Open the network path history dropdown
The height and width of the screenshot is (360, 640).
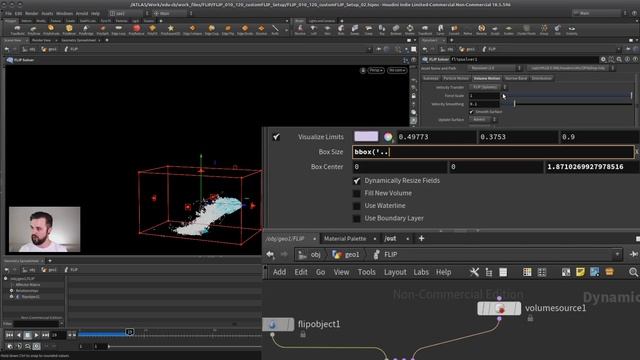click(617, 254)
